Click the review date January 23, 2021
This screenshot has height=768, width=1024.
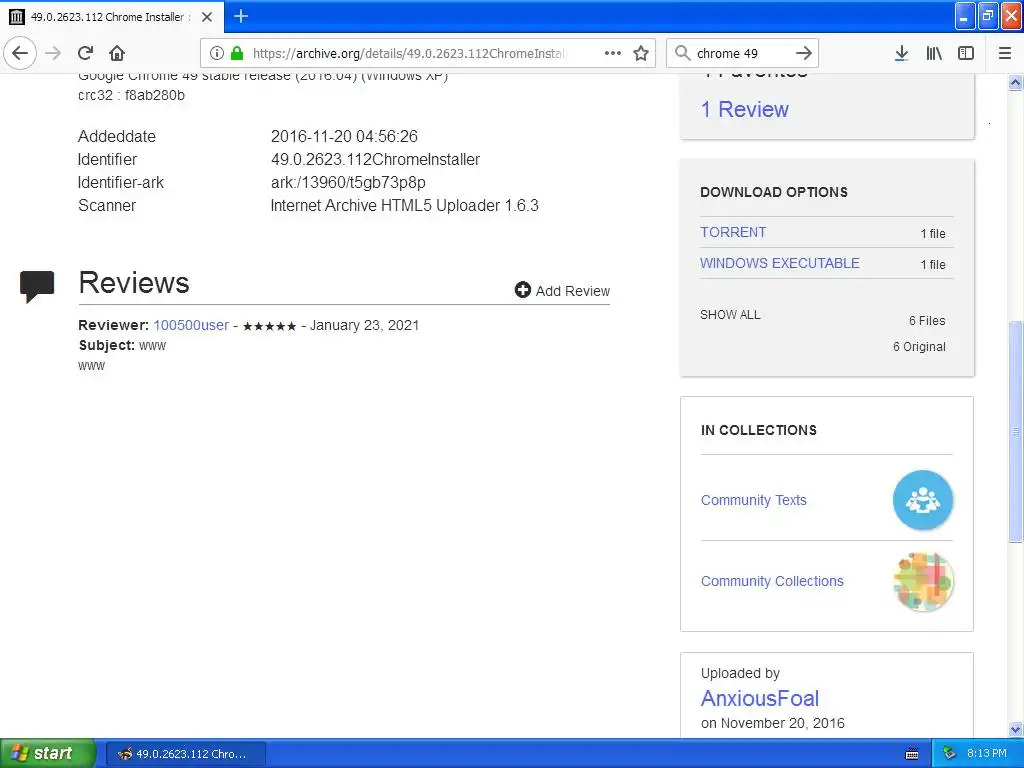pos(364,325)
